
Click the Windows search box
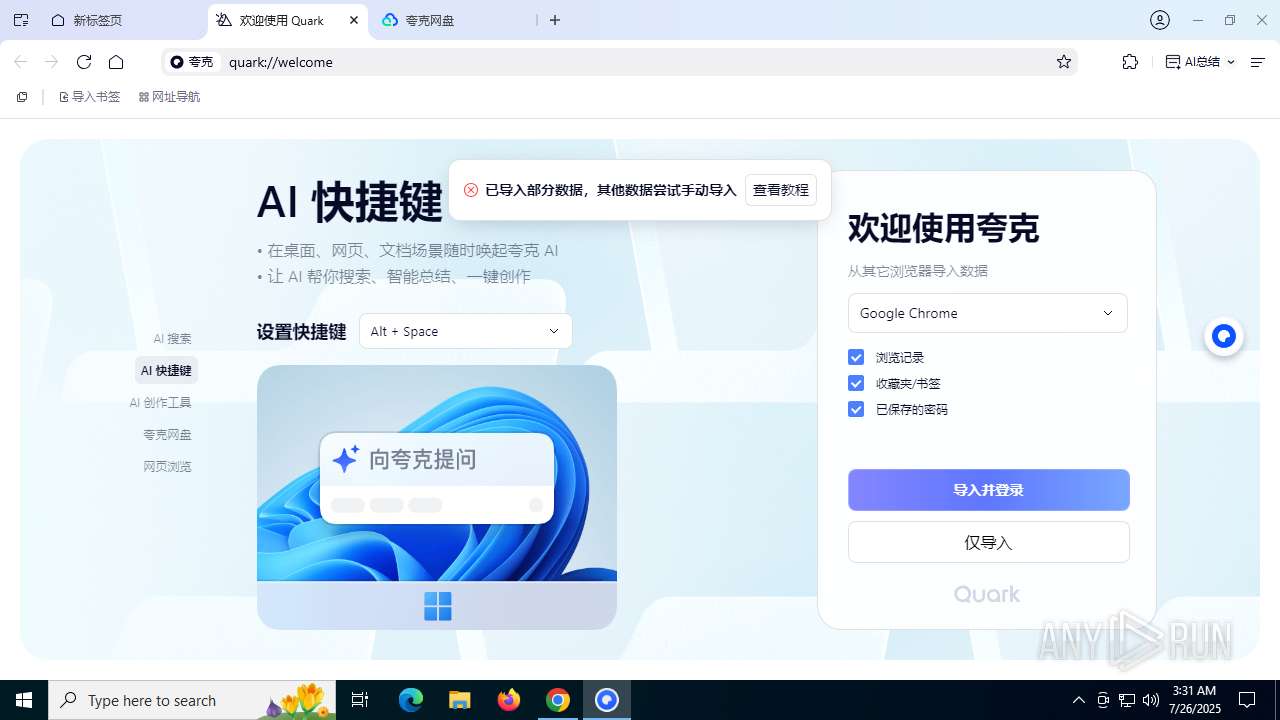193,700
